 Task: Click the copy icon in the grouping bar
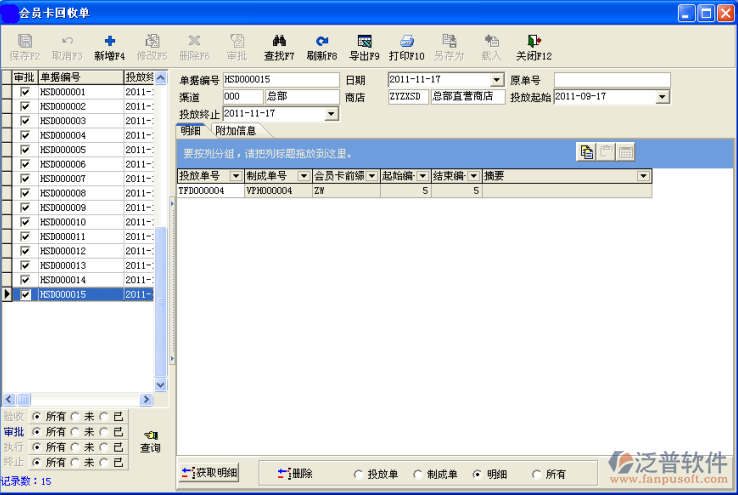pyautogui.click(x=587, y=152)
